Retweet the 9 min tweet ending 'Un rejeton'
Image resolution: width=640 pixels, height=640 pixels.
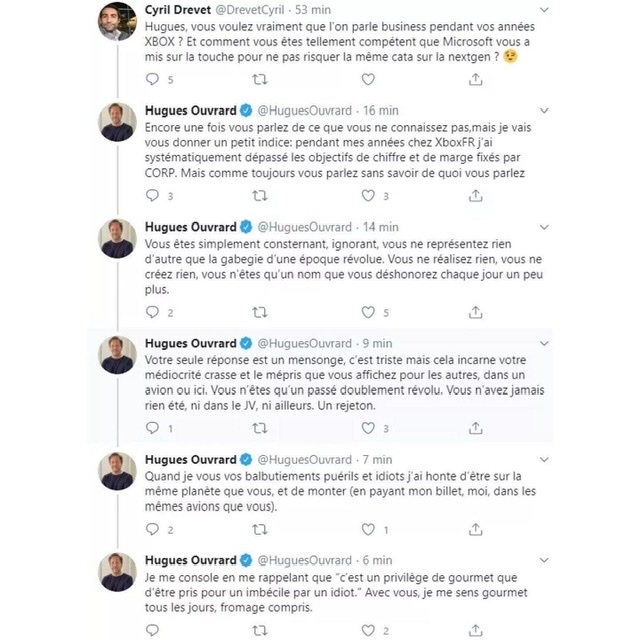[x=261, y=428]
